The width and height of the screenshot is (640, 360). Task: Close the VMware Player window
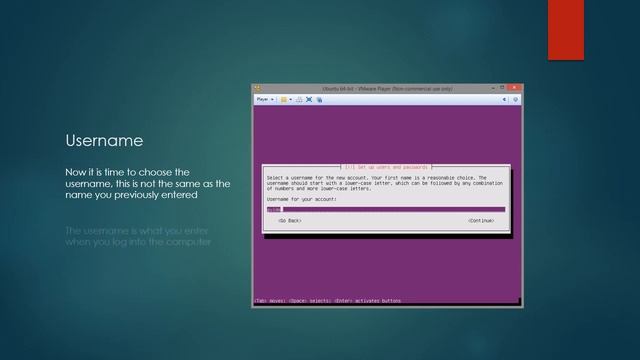[x=514, y=88]
